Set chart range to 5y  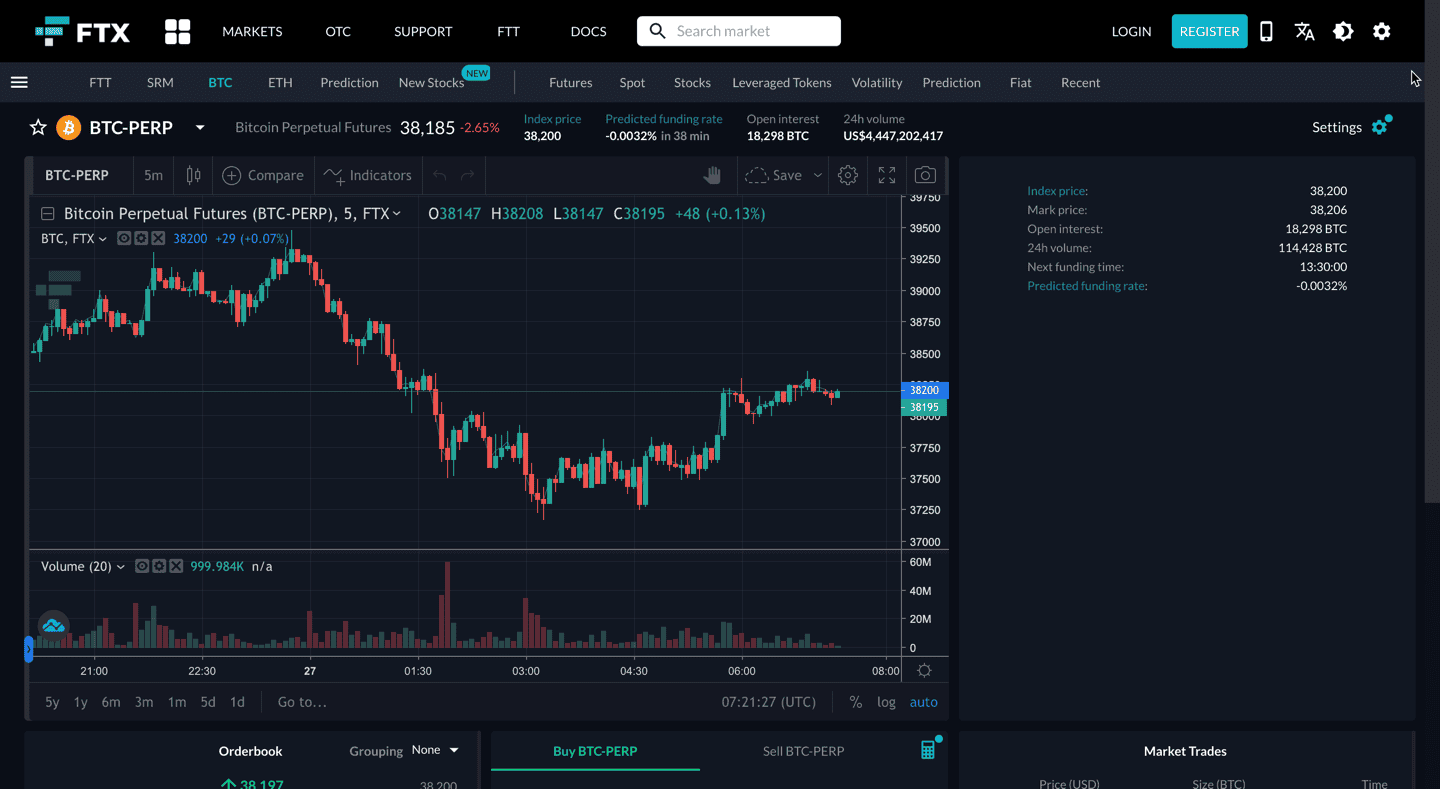(x=52, y=702)
